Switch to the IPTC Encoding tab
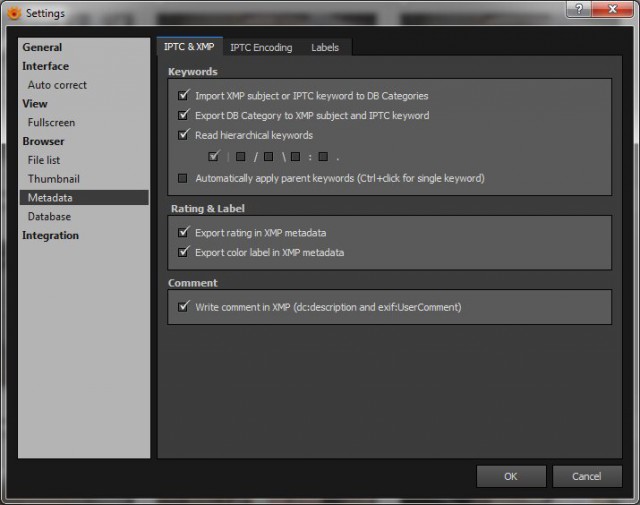The image size is (640, 505). click(261, 47)
